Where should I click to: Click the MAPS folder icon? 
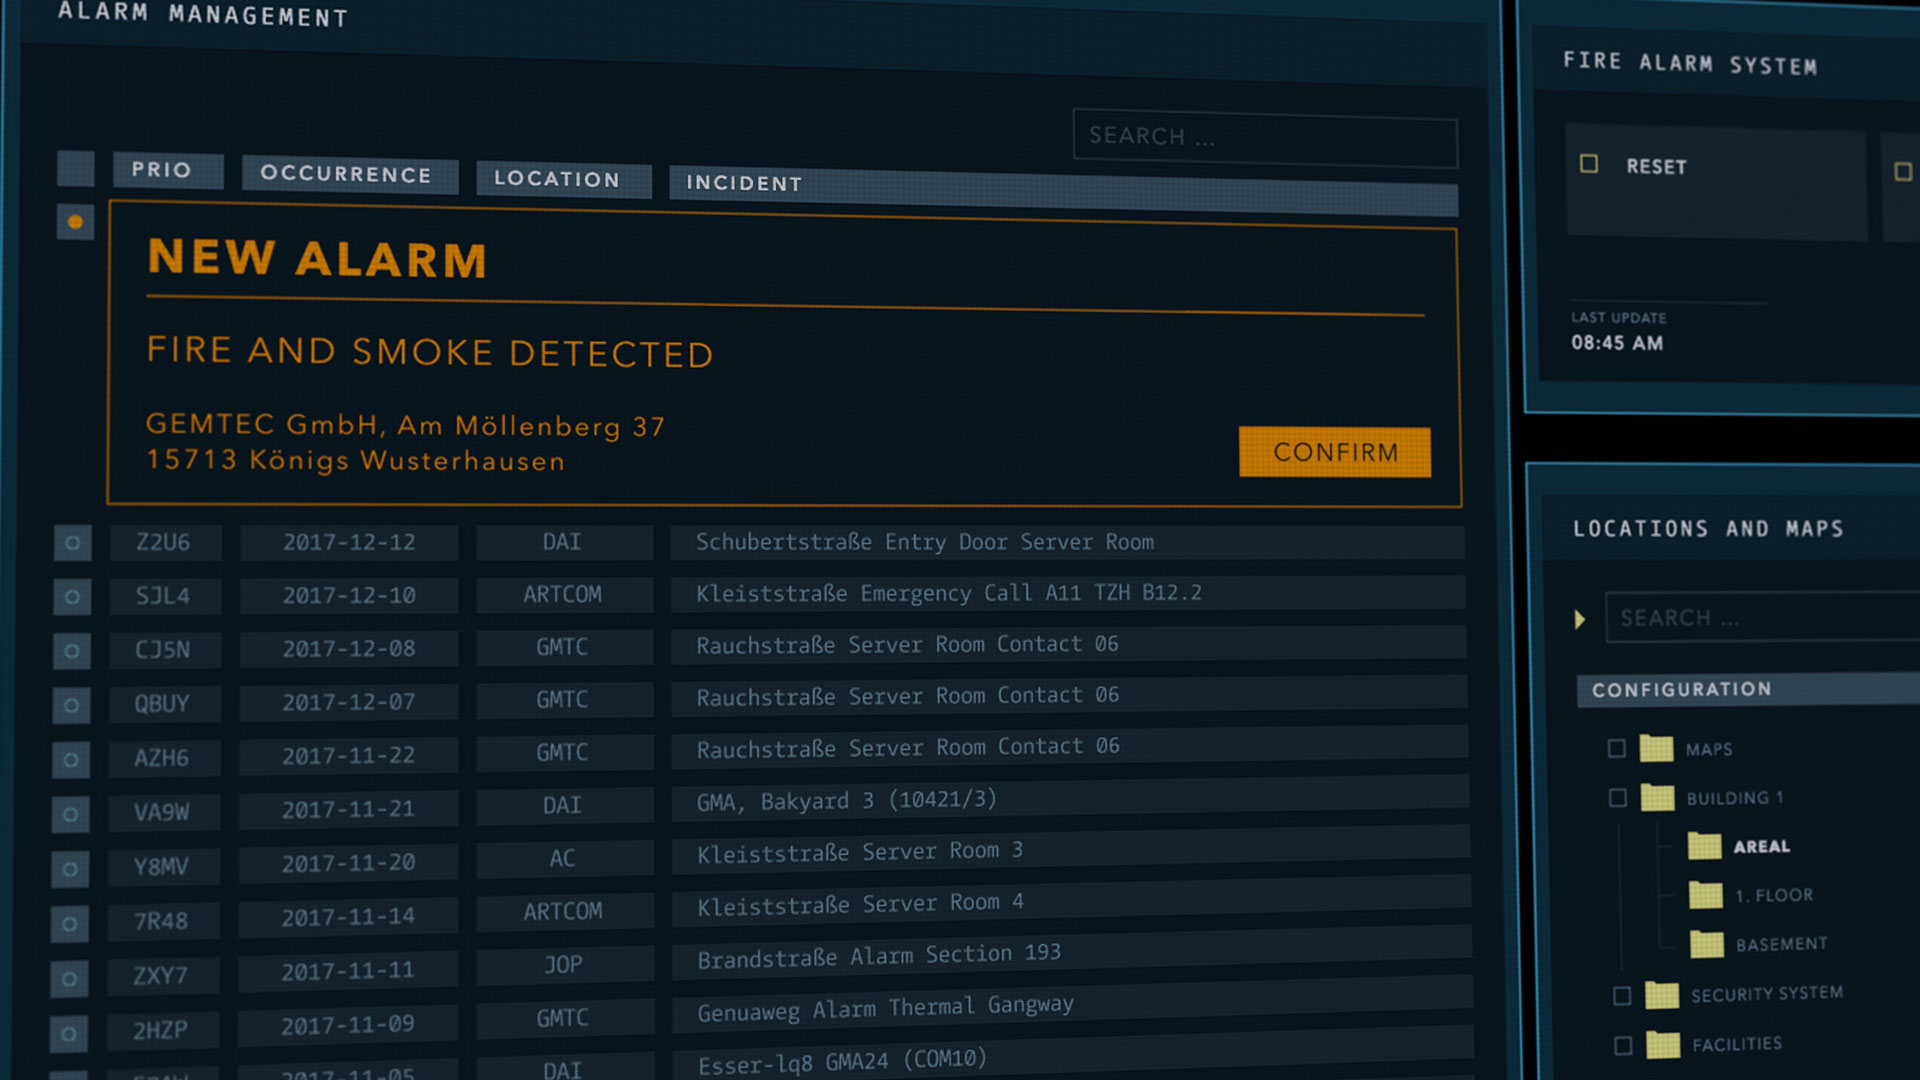[1656, 748]
